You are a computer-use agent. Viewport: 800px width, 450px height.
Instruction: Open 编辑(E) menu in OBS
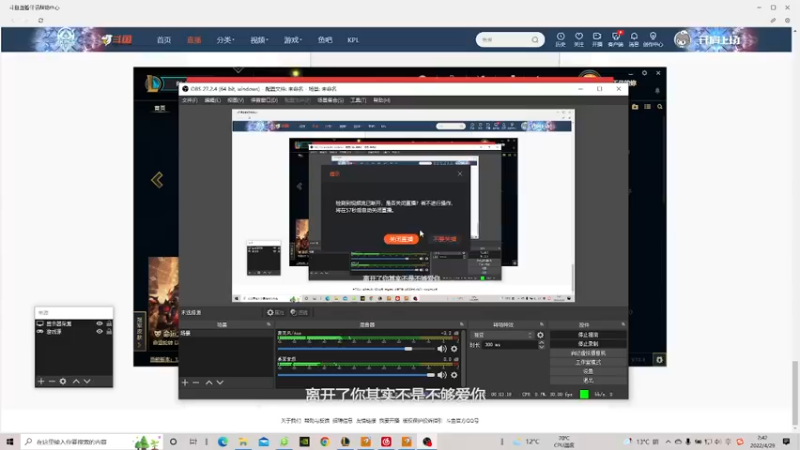[212, 100]
